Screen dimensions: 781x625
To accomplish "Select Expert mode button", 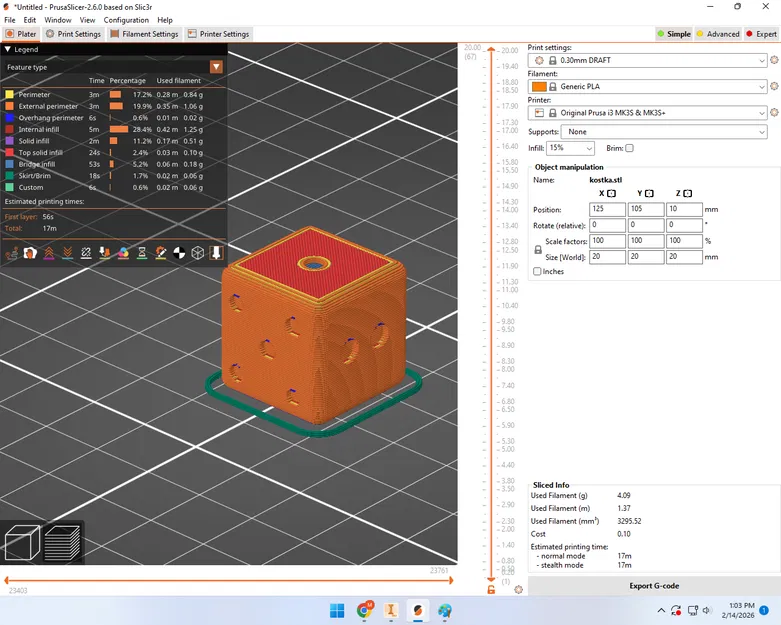I will (x=762, y=34).
